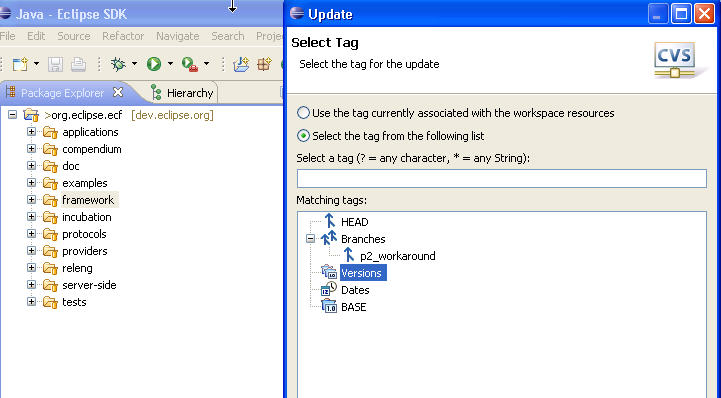Click the New wizard toolbar icon
Screen dimensions: 721x398
coord(20,64)
